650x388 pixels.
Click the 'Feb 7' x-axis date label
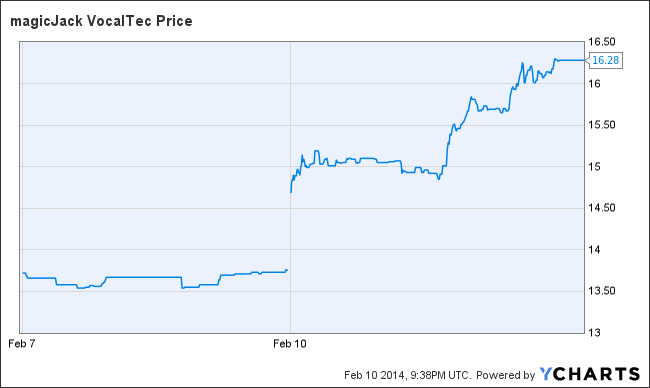tap(22, 344)
